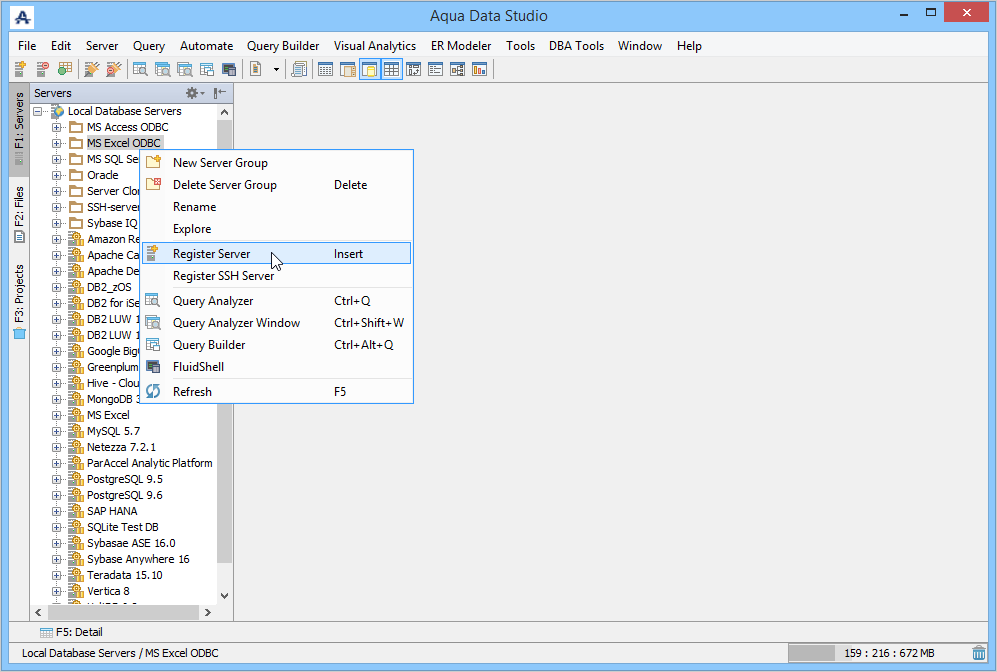Expand the Teradata 15.10 server node
This screenshot has width=997, height=672.
coord(57,575)
